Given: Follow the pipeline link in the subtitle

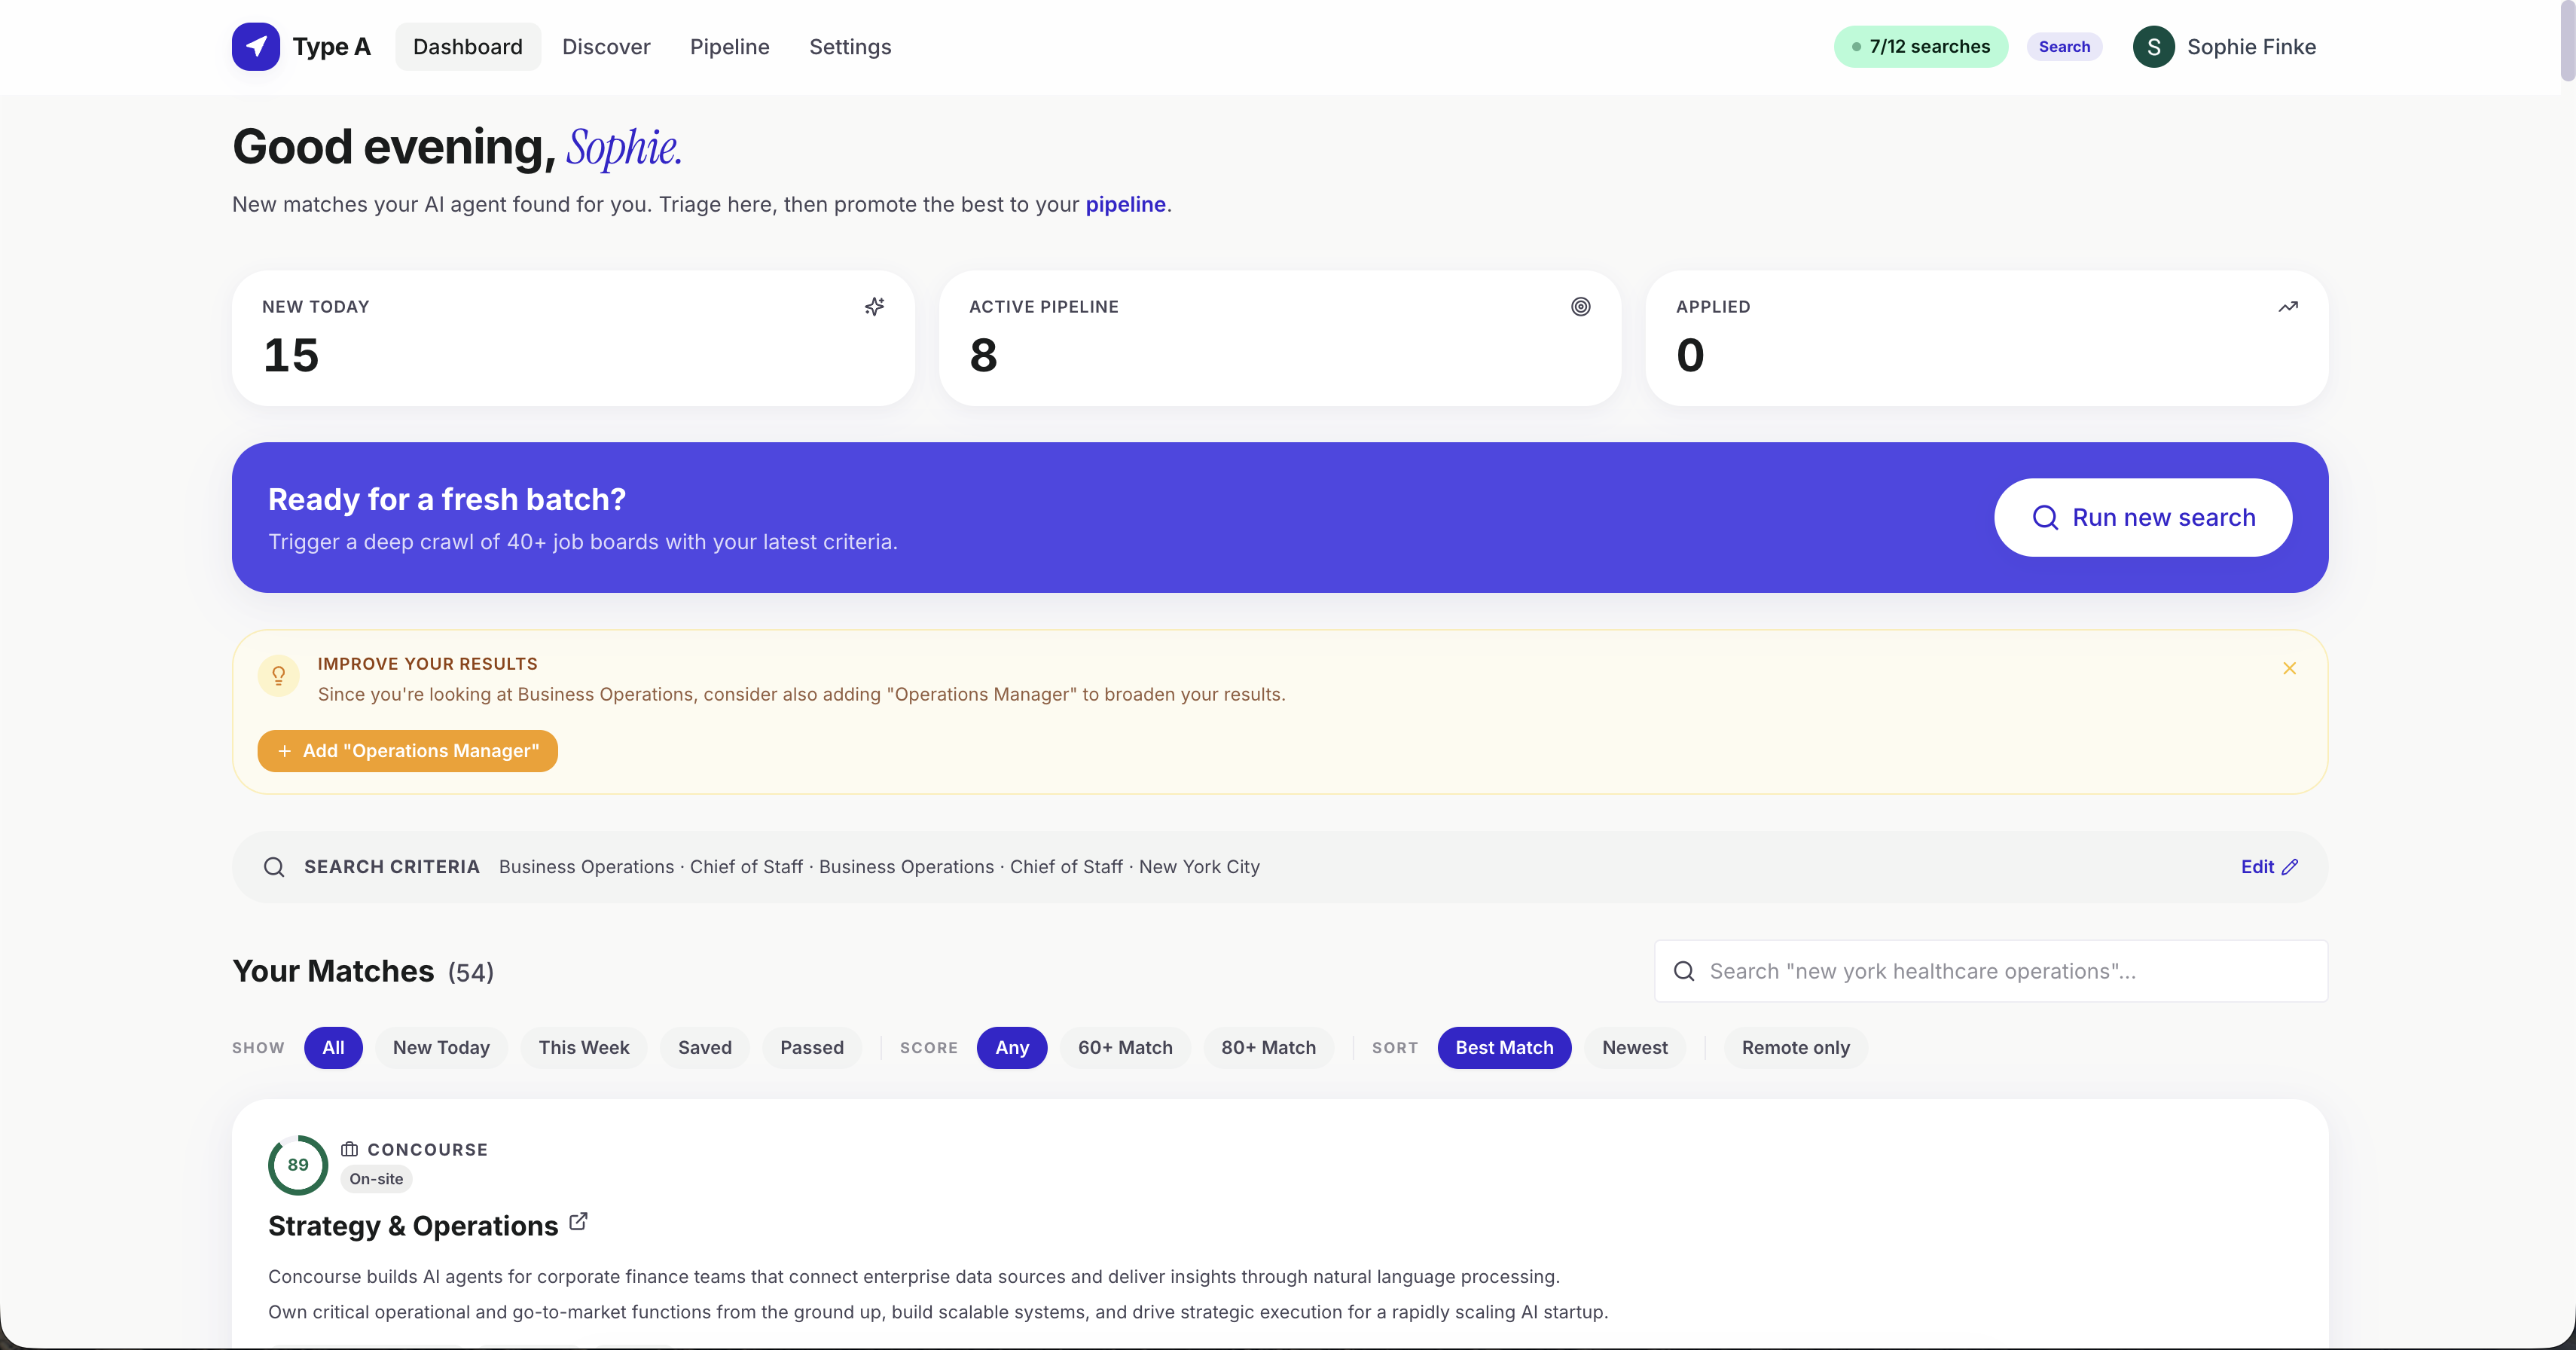Looking at the screenshot, I should coord(1125,205).
